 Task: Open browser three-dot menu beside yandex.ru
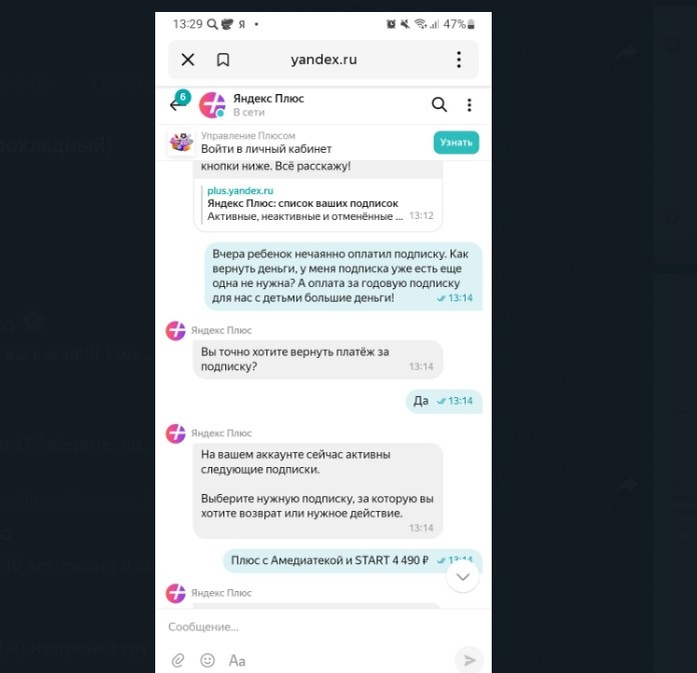(459, 60)
